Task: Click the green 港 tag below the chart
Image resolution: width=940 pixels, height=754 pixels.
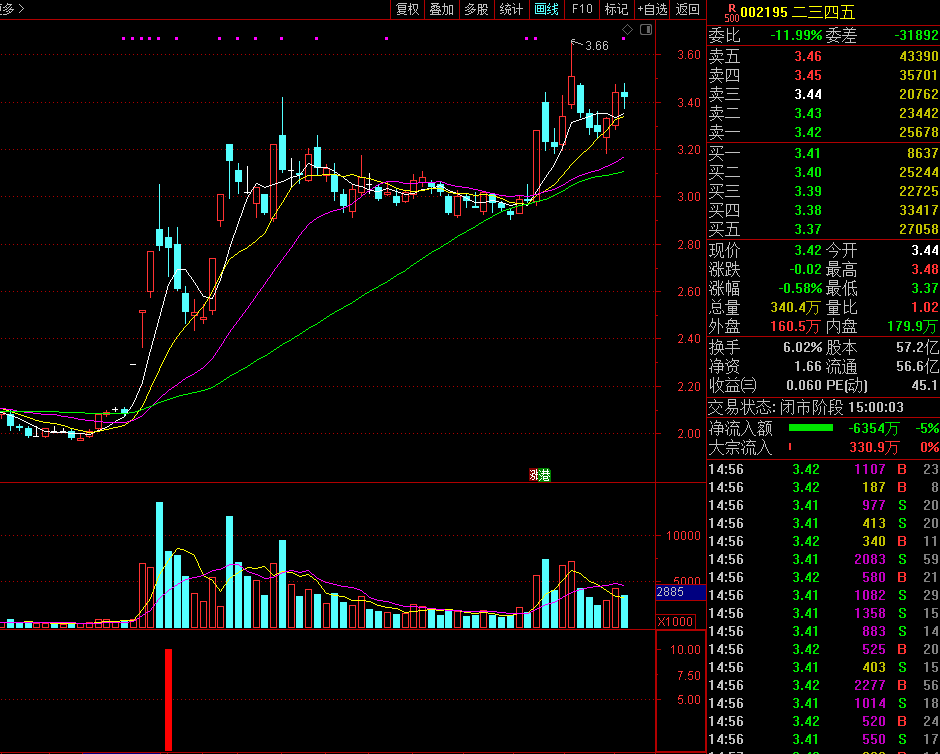Action: click(545, 475)
